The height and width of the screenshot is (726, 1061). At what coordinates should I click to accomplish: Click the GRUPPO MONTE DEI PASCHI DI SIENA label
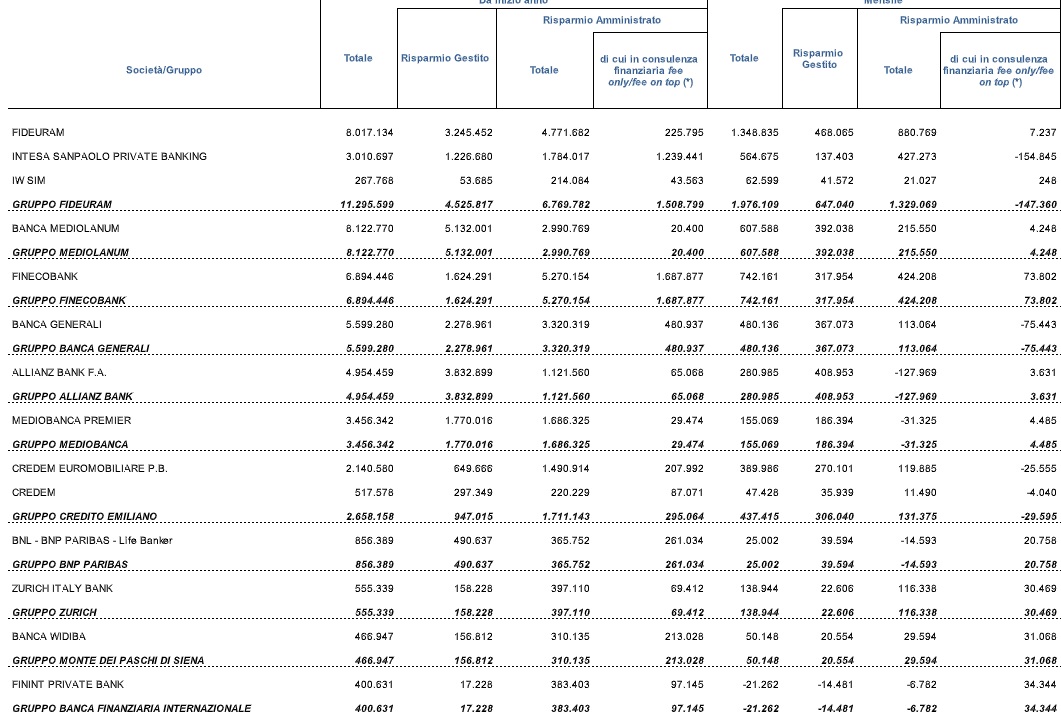(108, 661)
